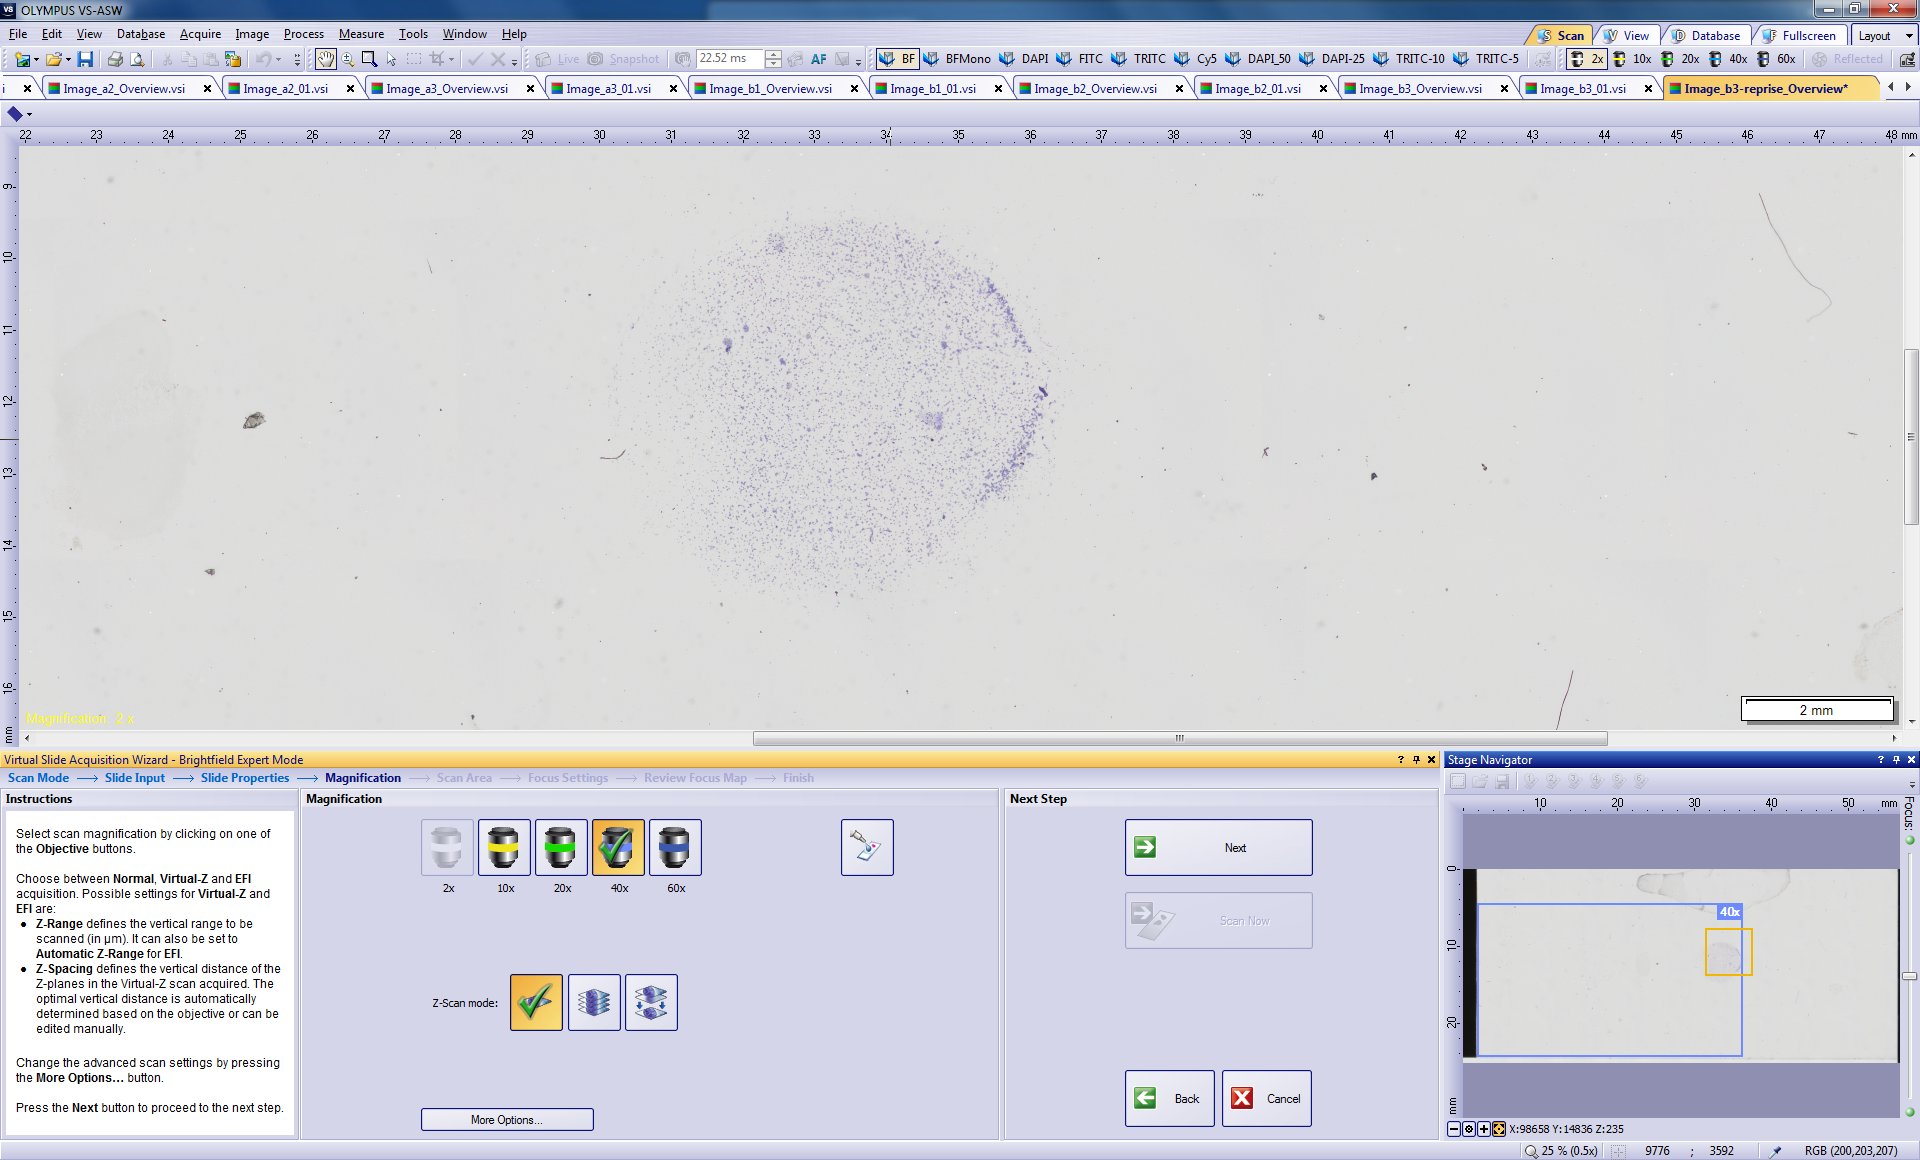
Task: Expand the Open file dropdown arrow
Action: point(68,59)
